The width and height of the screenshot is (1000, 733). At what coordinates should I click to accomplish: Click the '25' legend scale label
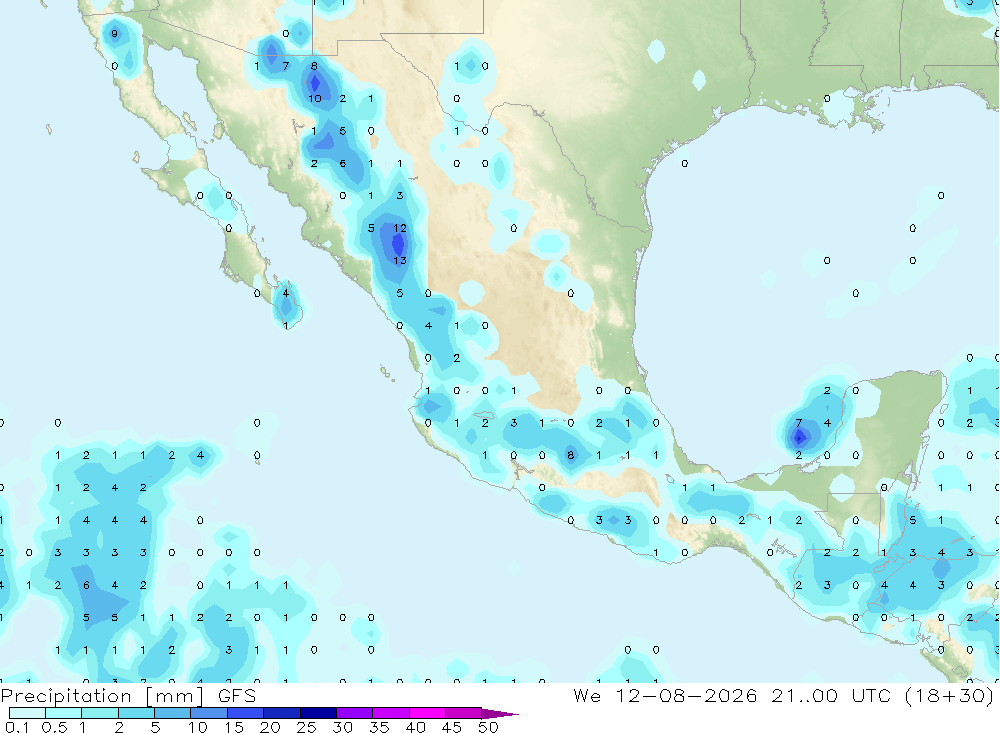coord(306,727)
